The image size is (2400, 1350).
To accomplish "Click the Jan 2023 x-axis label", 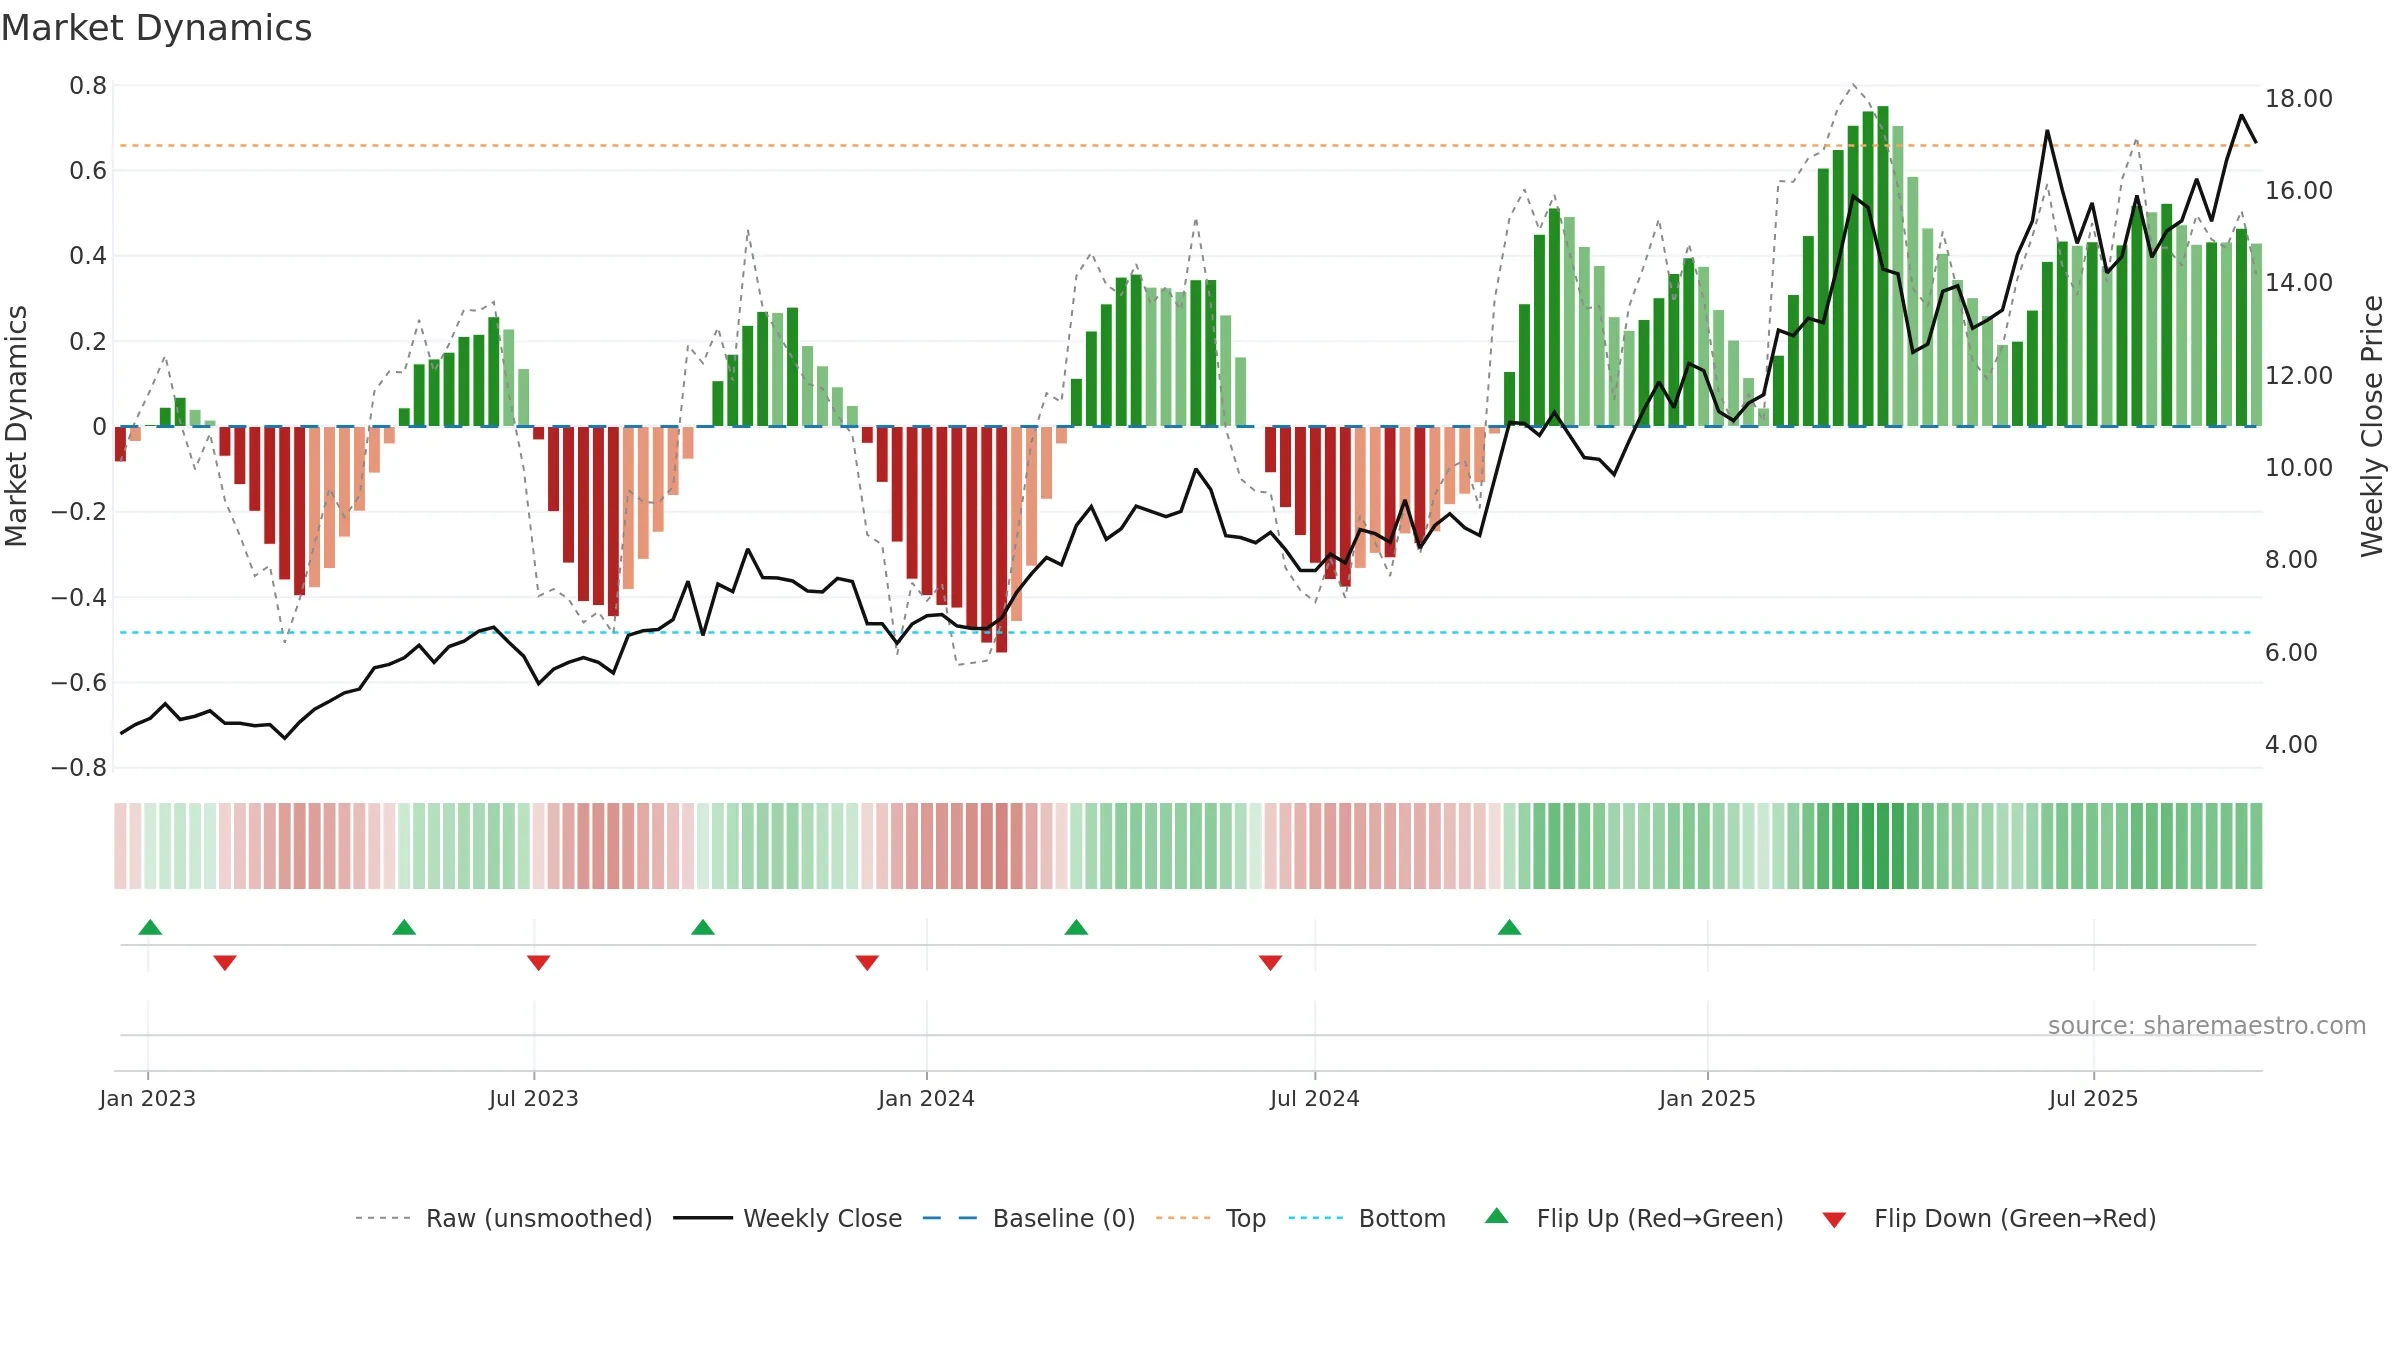I will [x=148, y=1098].
